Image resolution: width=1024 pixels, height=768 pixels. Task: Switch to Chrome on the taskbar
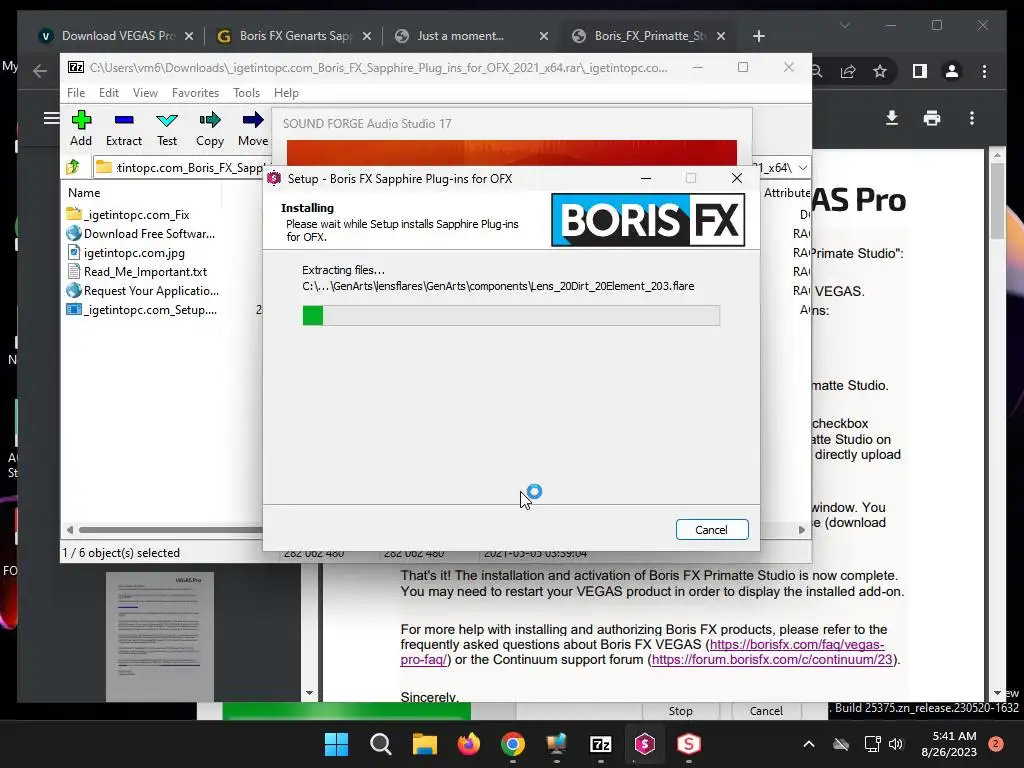pyautogui.click(x=513, y=744)
